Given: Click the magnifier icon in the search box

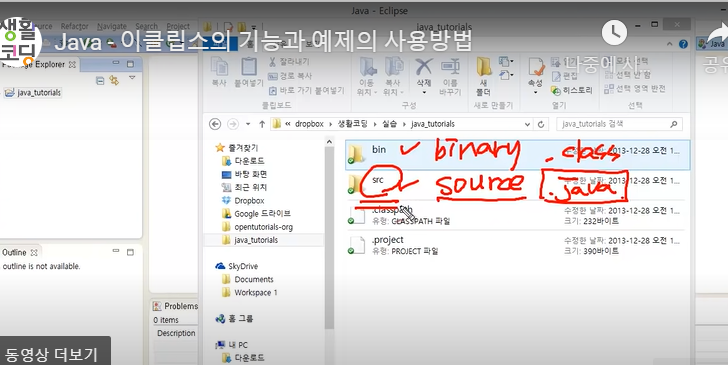Looking at the screenshot, I should (674, 124).
